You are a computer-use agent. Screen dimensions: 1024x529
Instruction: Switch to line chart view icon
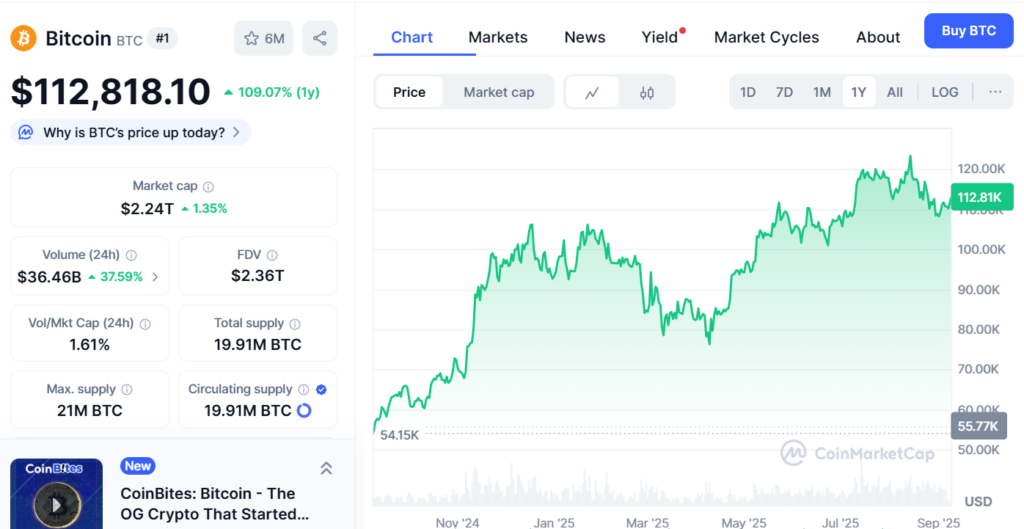click(592, 92)
